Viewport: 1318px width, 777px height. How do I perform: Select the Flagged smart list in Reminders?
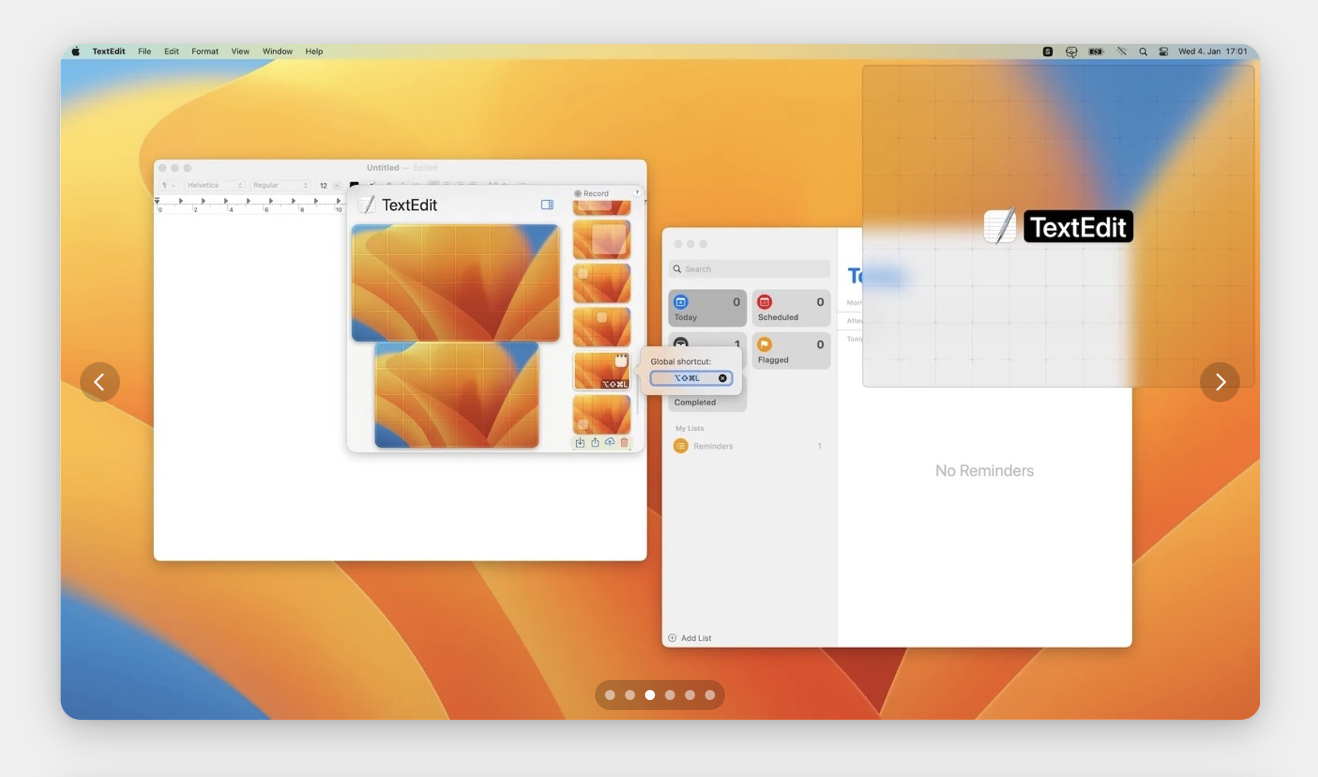(x=791, y=351)
